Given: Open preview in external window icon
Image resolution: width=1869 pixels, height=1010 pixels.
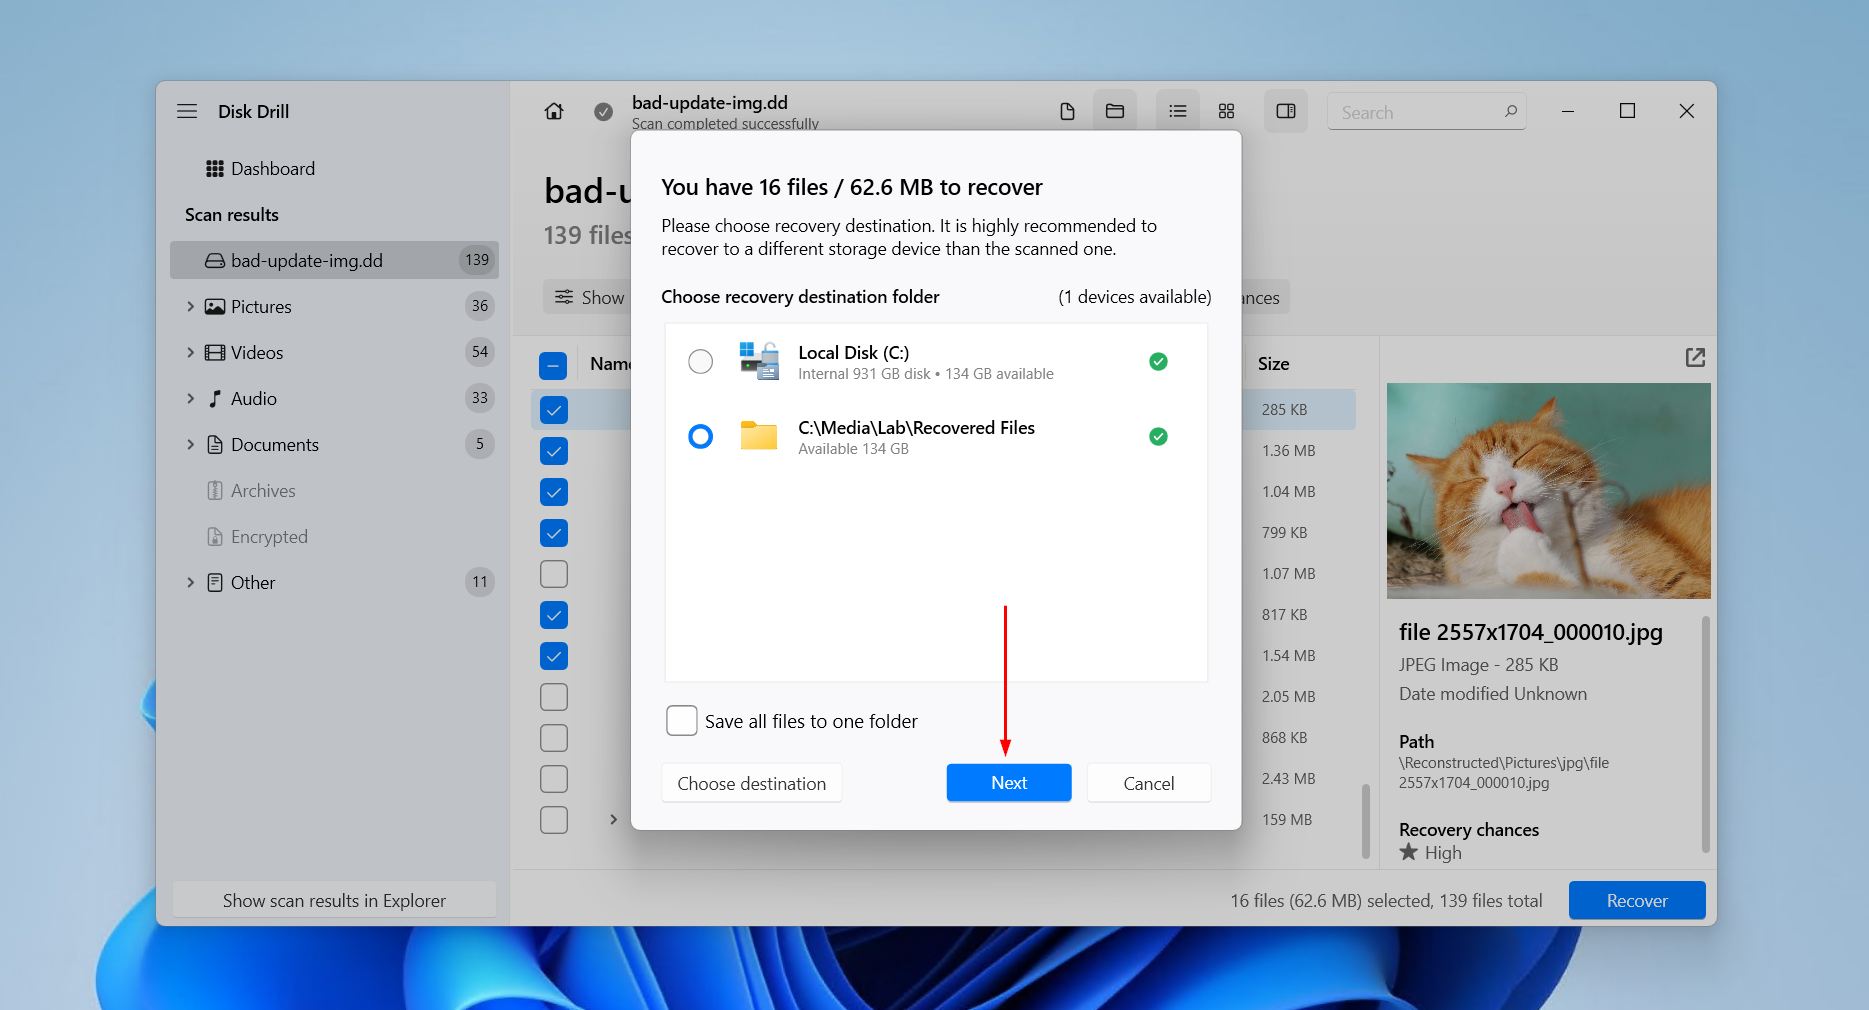Looking at the screenshot, I should pos(1695,357).
